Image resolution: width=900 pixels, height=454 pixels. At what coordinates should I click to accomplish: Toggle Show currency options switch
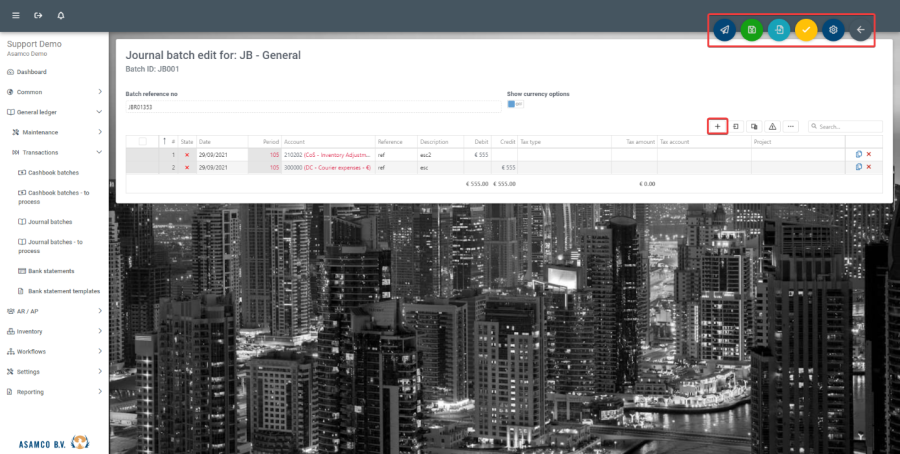(x=515, y=104)
